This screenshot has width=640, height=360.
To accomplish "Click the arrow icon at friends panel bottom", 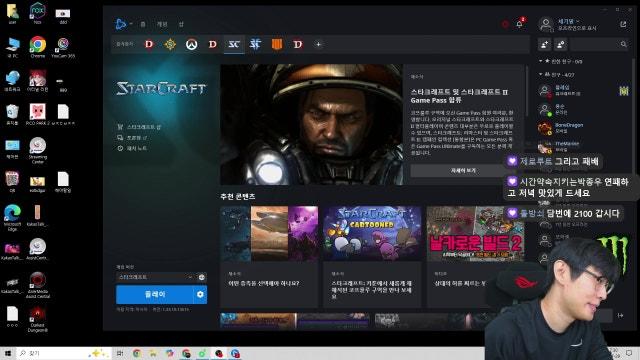I will tap(621, 315).
